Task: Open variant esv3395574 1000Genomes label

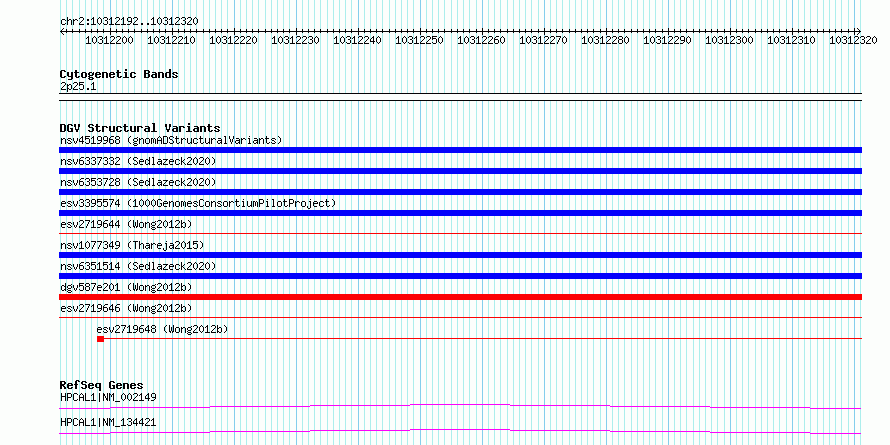Action: click(198, 203)
